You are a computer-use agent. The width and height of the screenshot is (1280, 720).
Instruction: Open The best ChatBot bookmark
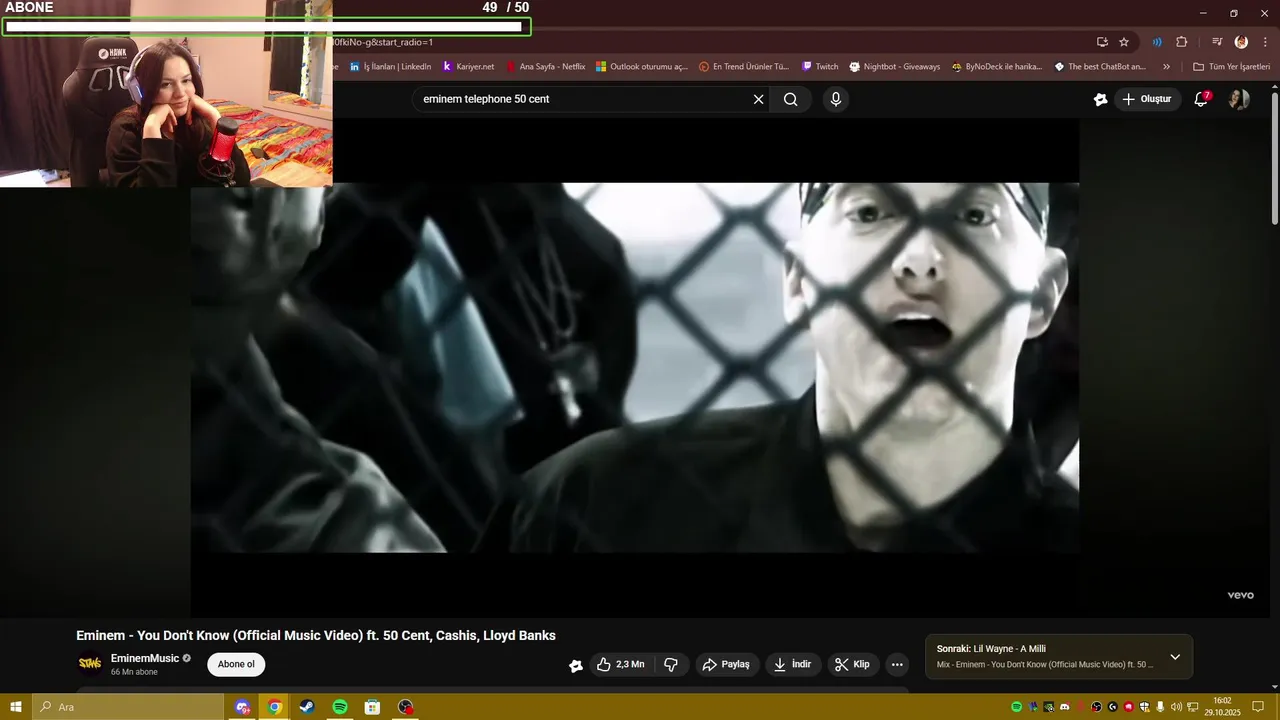pos(1100,67)
